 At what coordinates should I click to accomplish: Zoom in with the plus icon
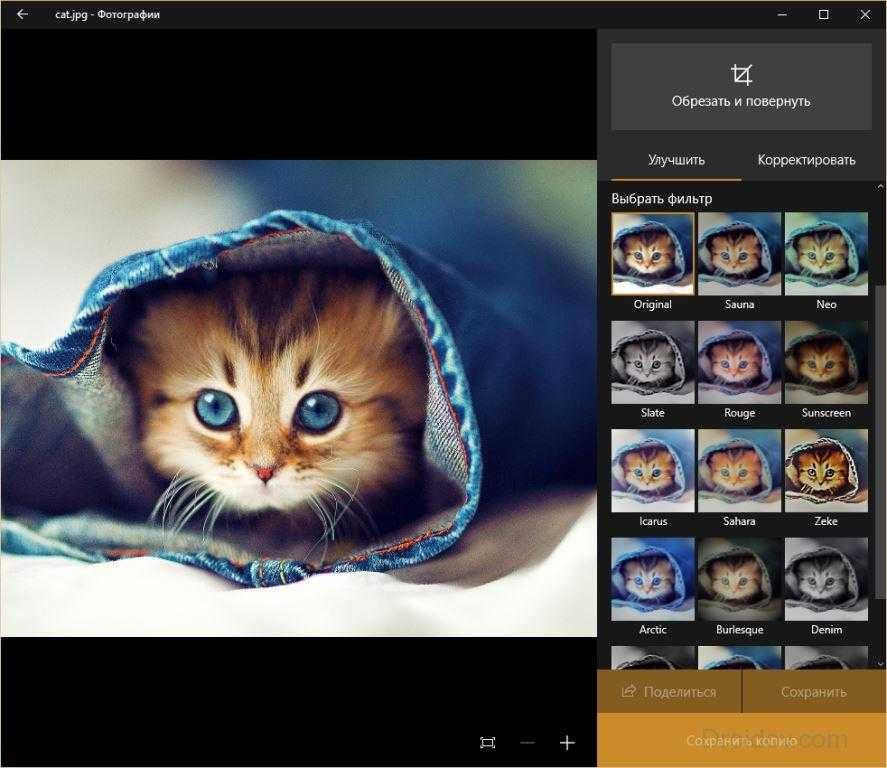pyautogui.click(x=567, y=742)
